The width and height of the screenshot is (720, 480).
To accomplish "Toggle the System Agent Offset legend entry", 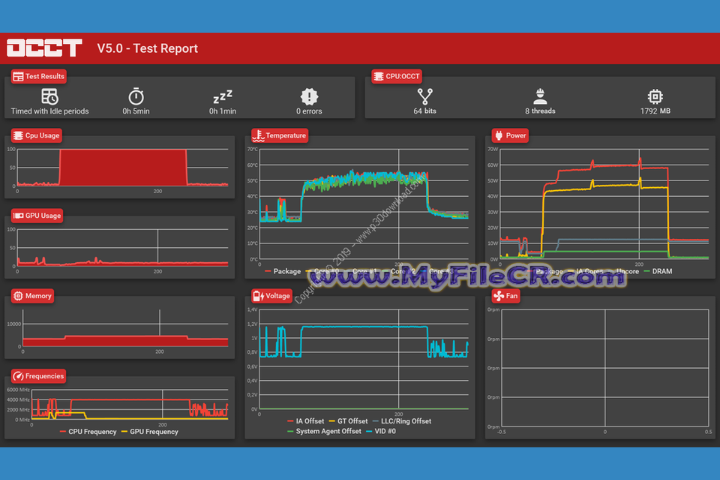I will [x=324, y=431].
